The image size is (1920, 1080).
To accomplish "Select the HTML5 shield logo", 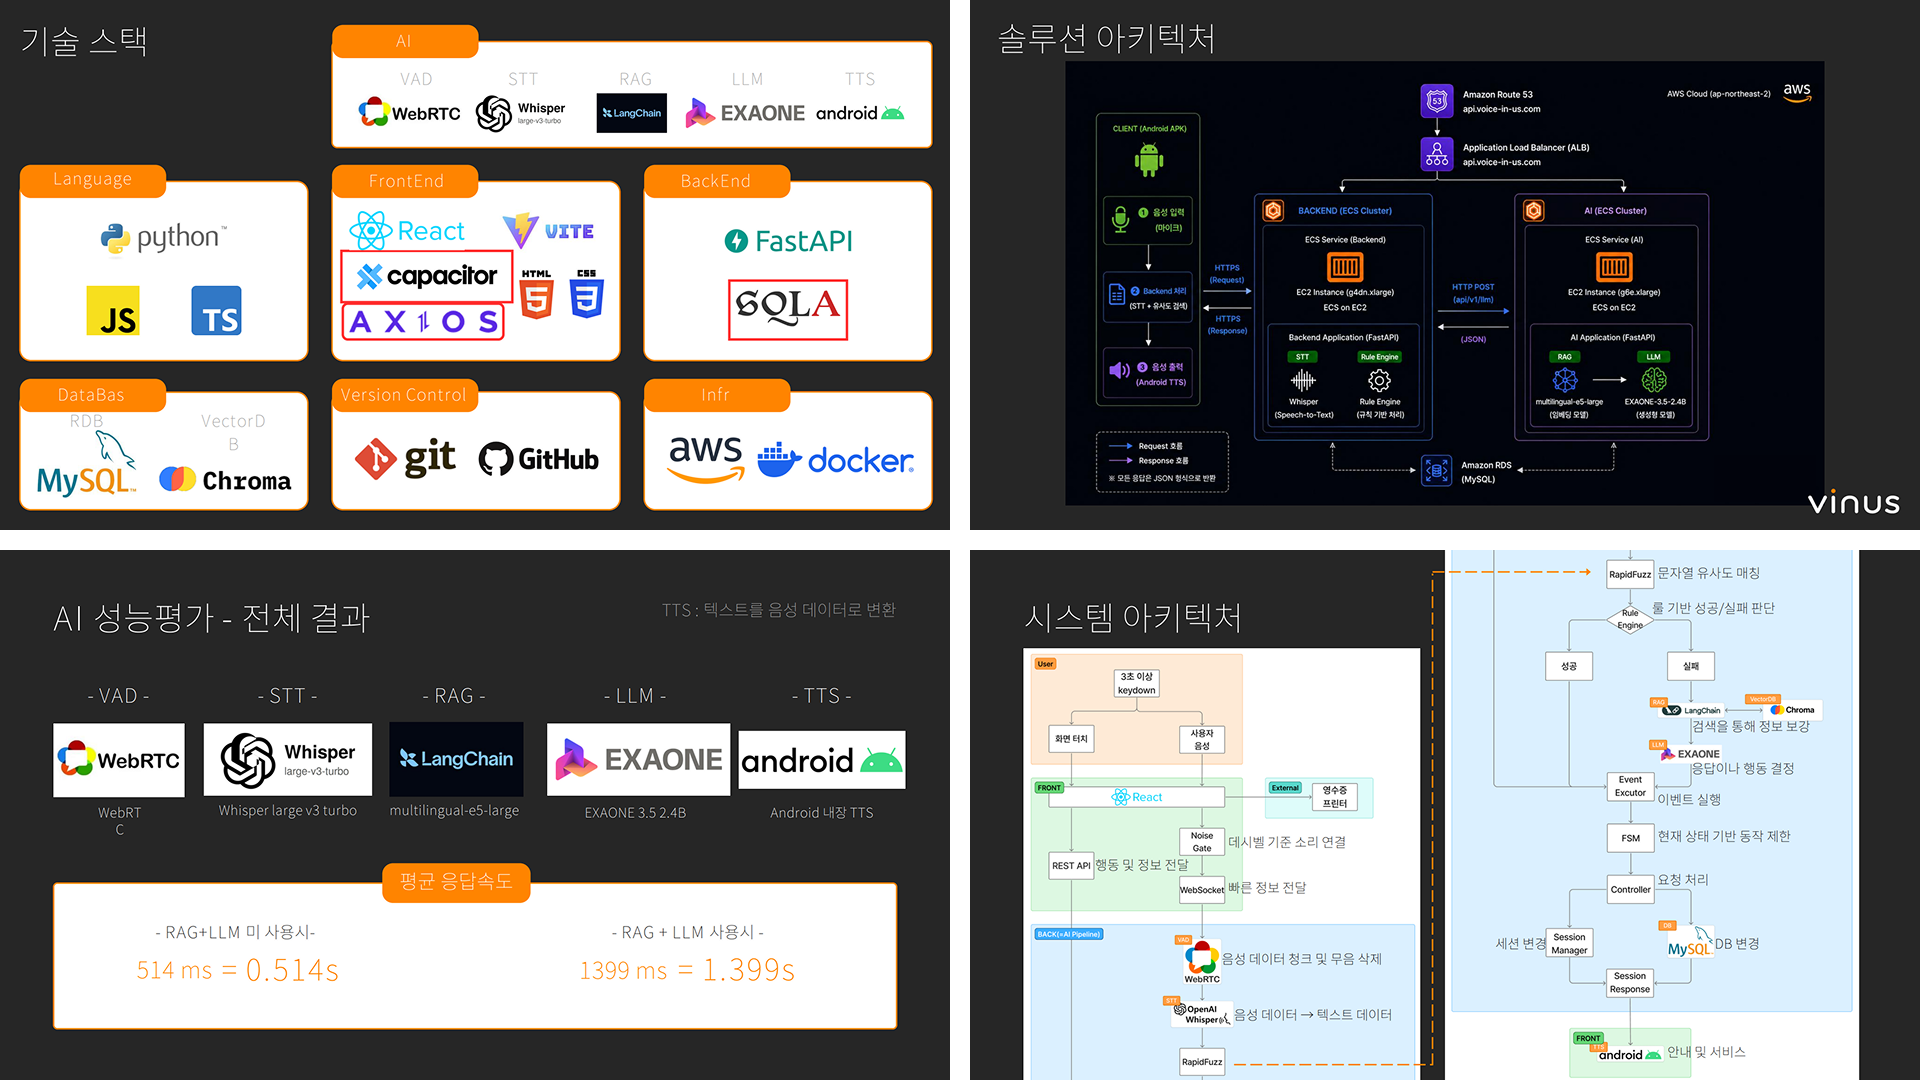I will point(537,294).
